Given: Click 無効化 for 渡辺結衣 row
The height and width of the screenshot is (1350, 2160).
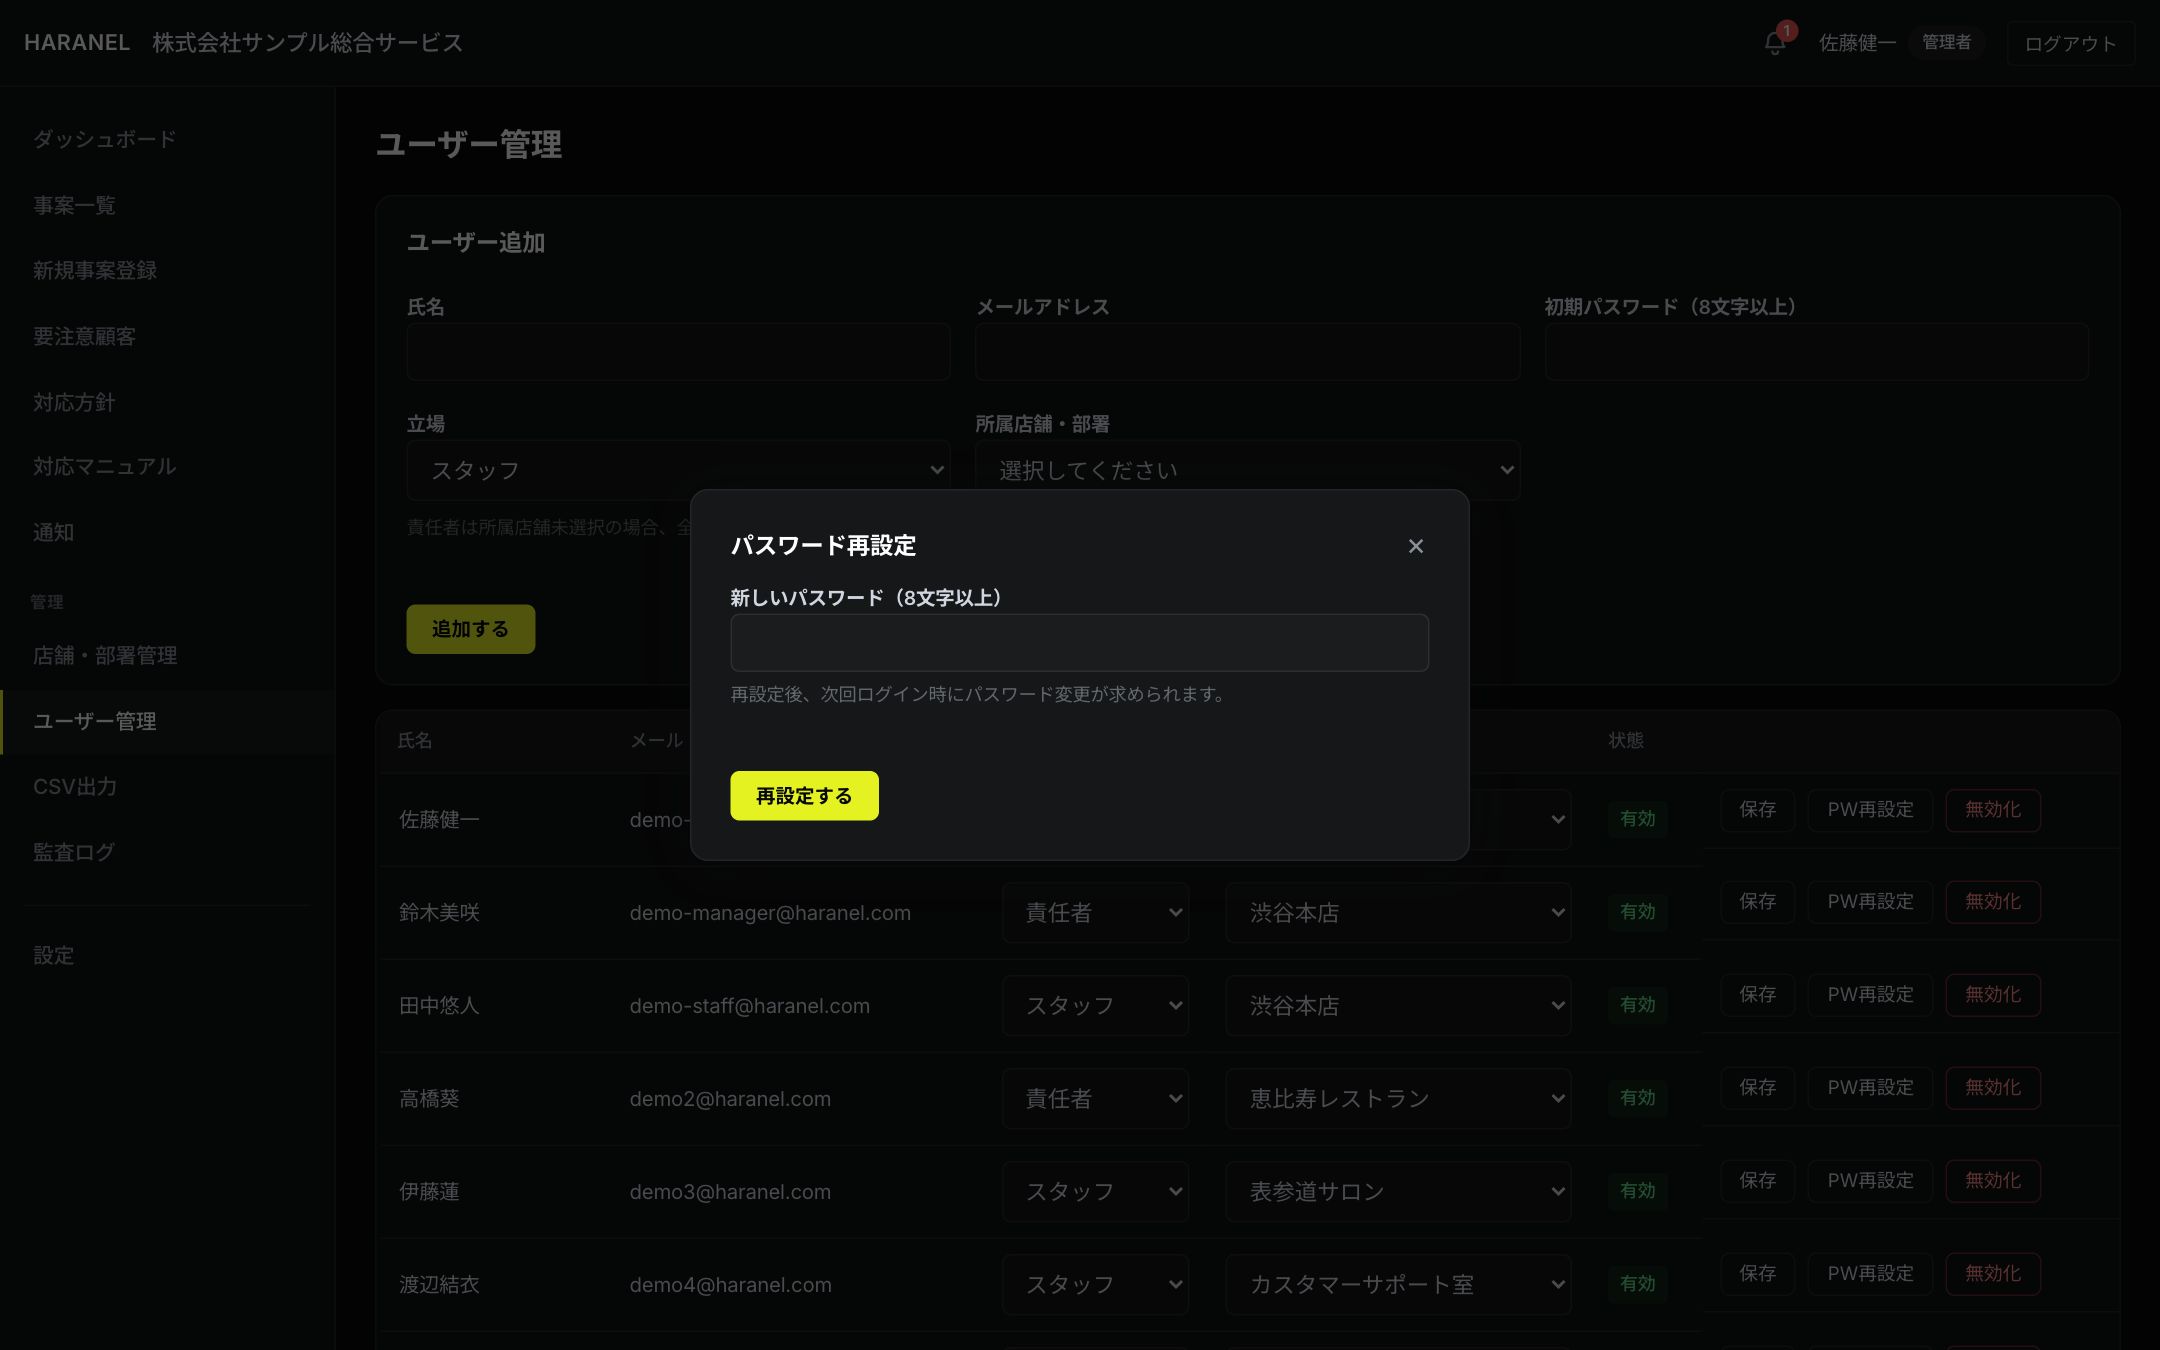Looking at the screenshot, I should pos(1993,1273).
